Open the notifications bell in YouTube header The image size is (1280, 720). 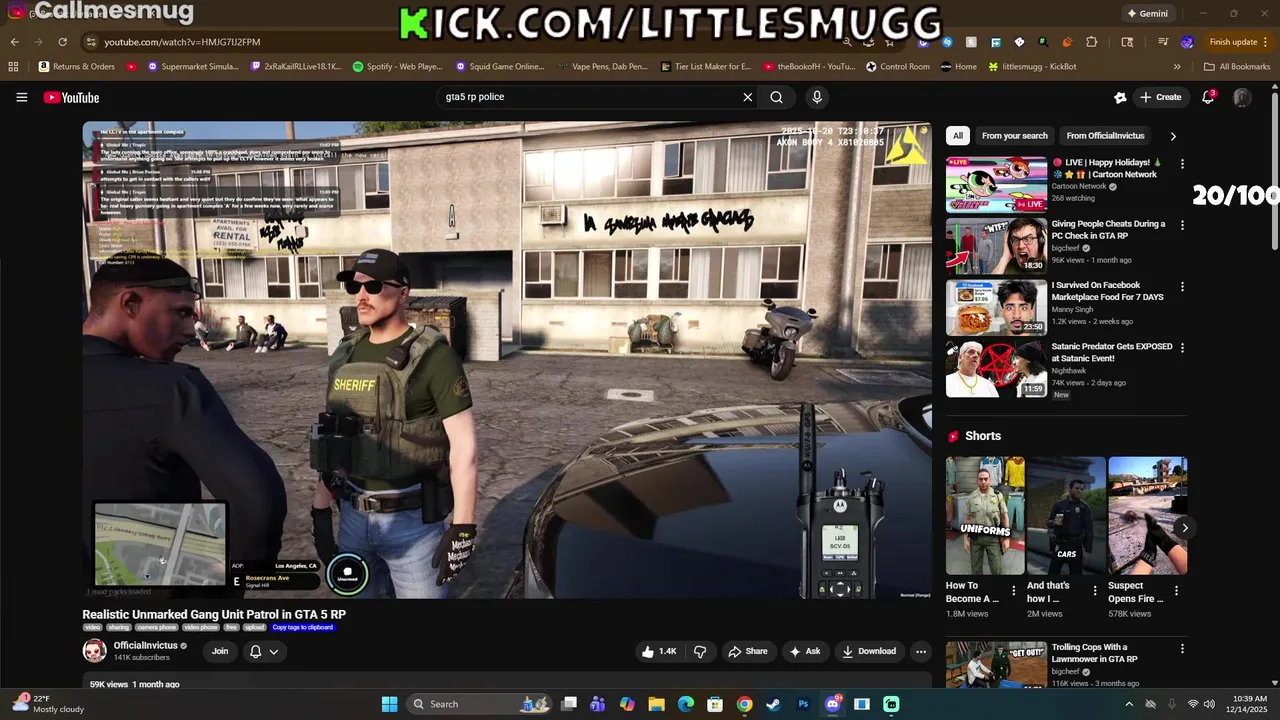click(1208, 97)
